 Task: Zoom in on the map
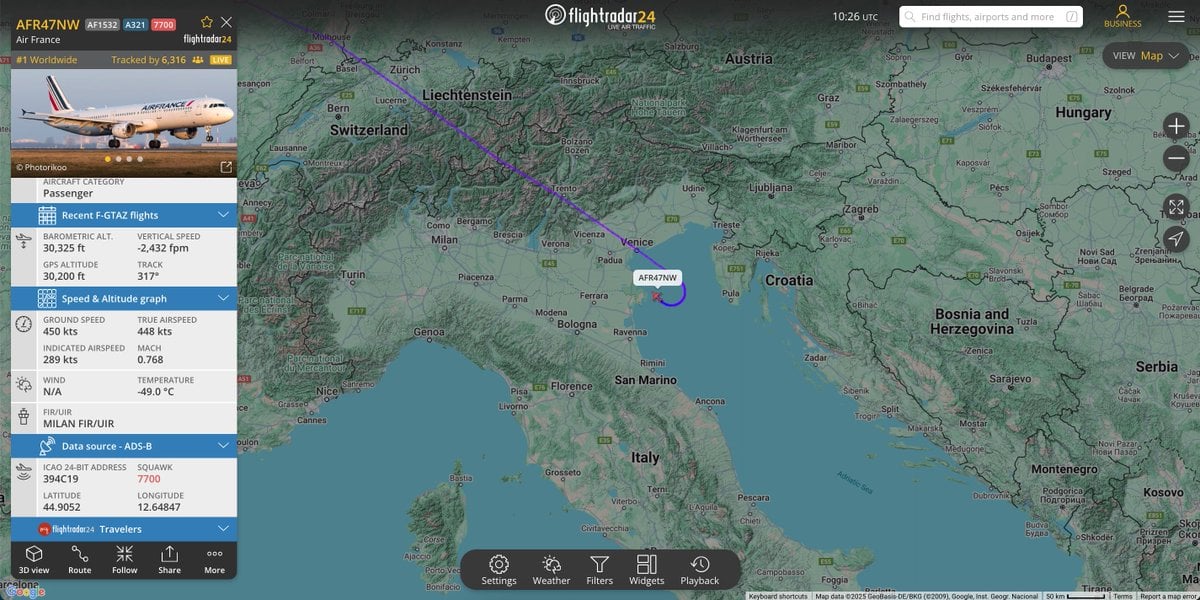1176,126
